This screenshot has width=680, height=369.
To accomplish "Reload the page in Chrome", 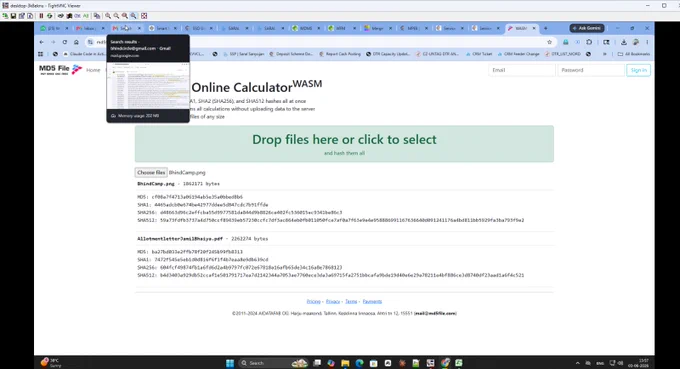I will pos(65,42).
